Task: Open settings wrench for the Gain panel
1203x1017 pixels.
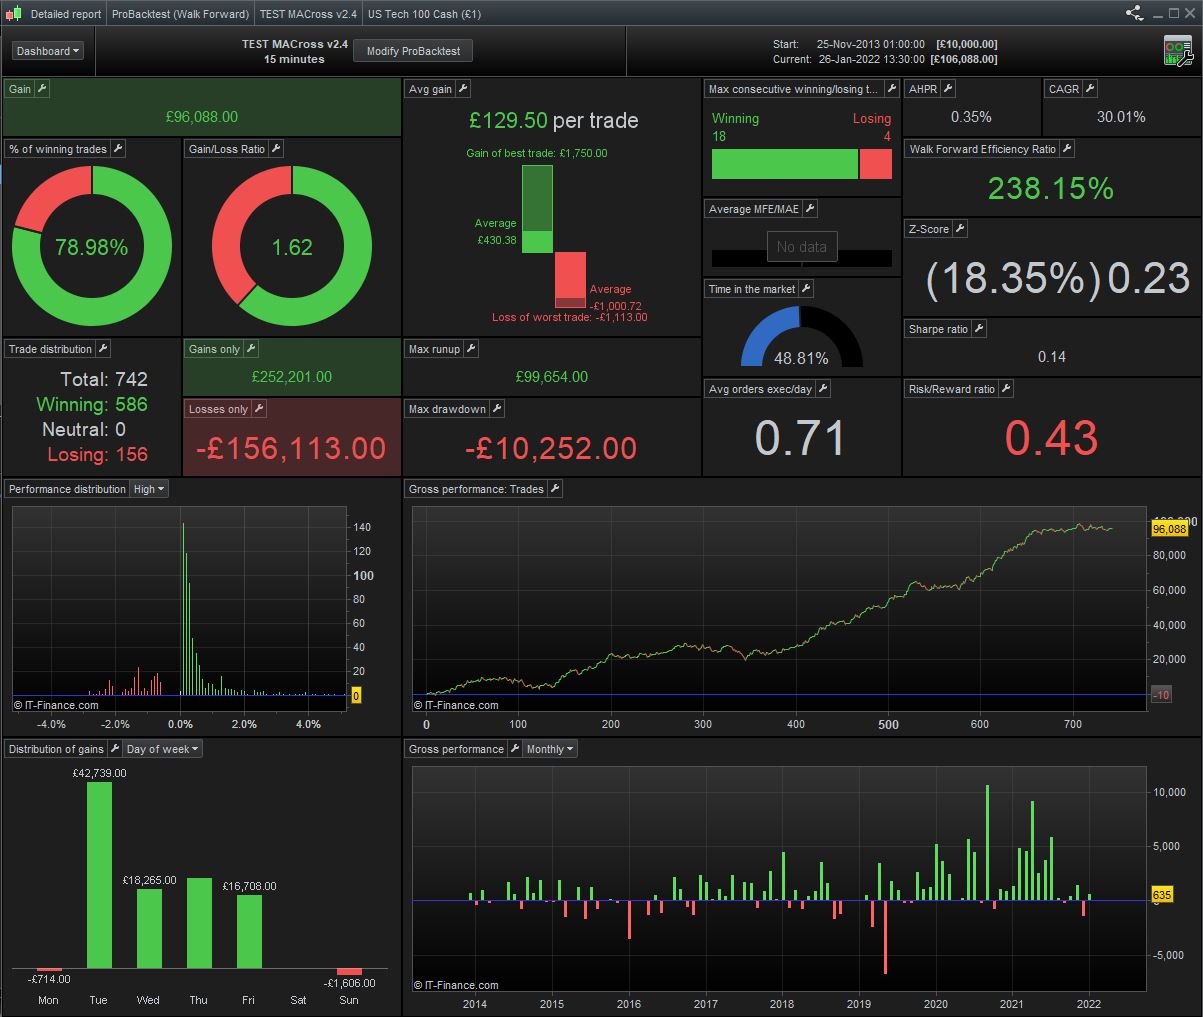Action: [42, 89]
